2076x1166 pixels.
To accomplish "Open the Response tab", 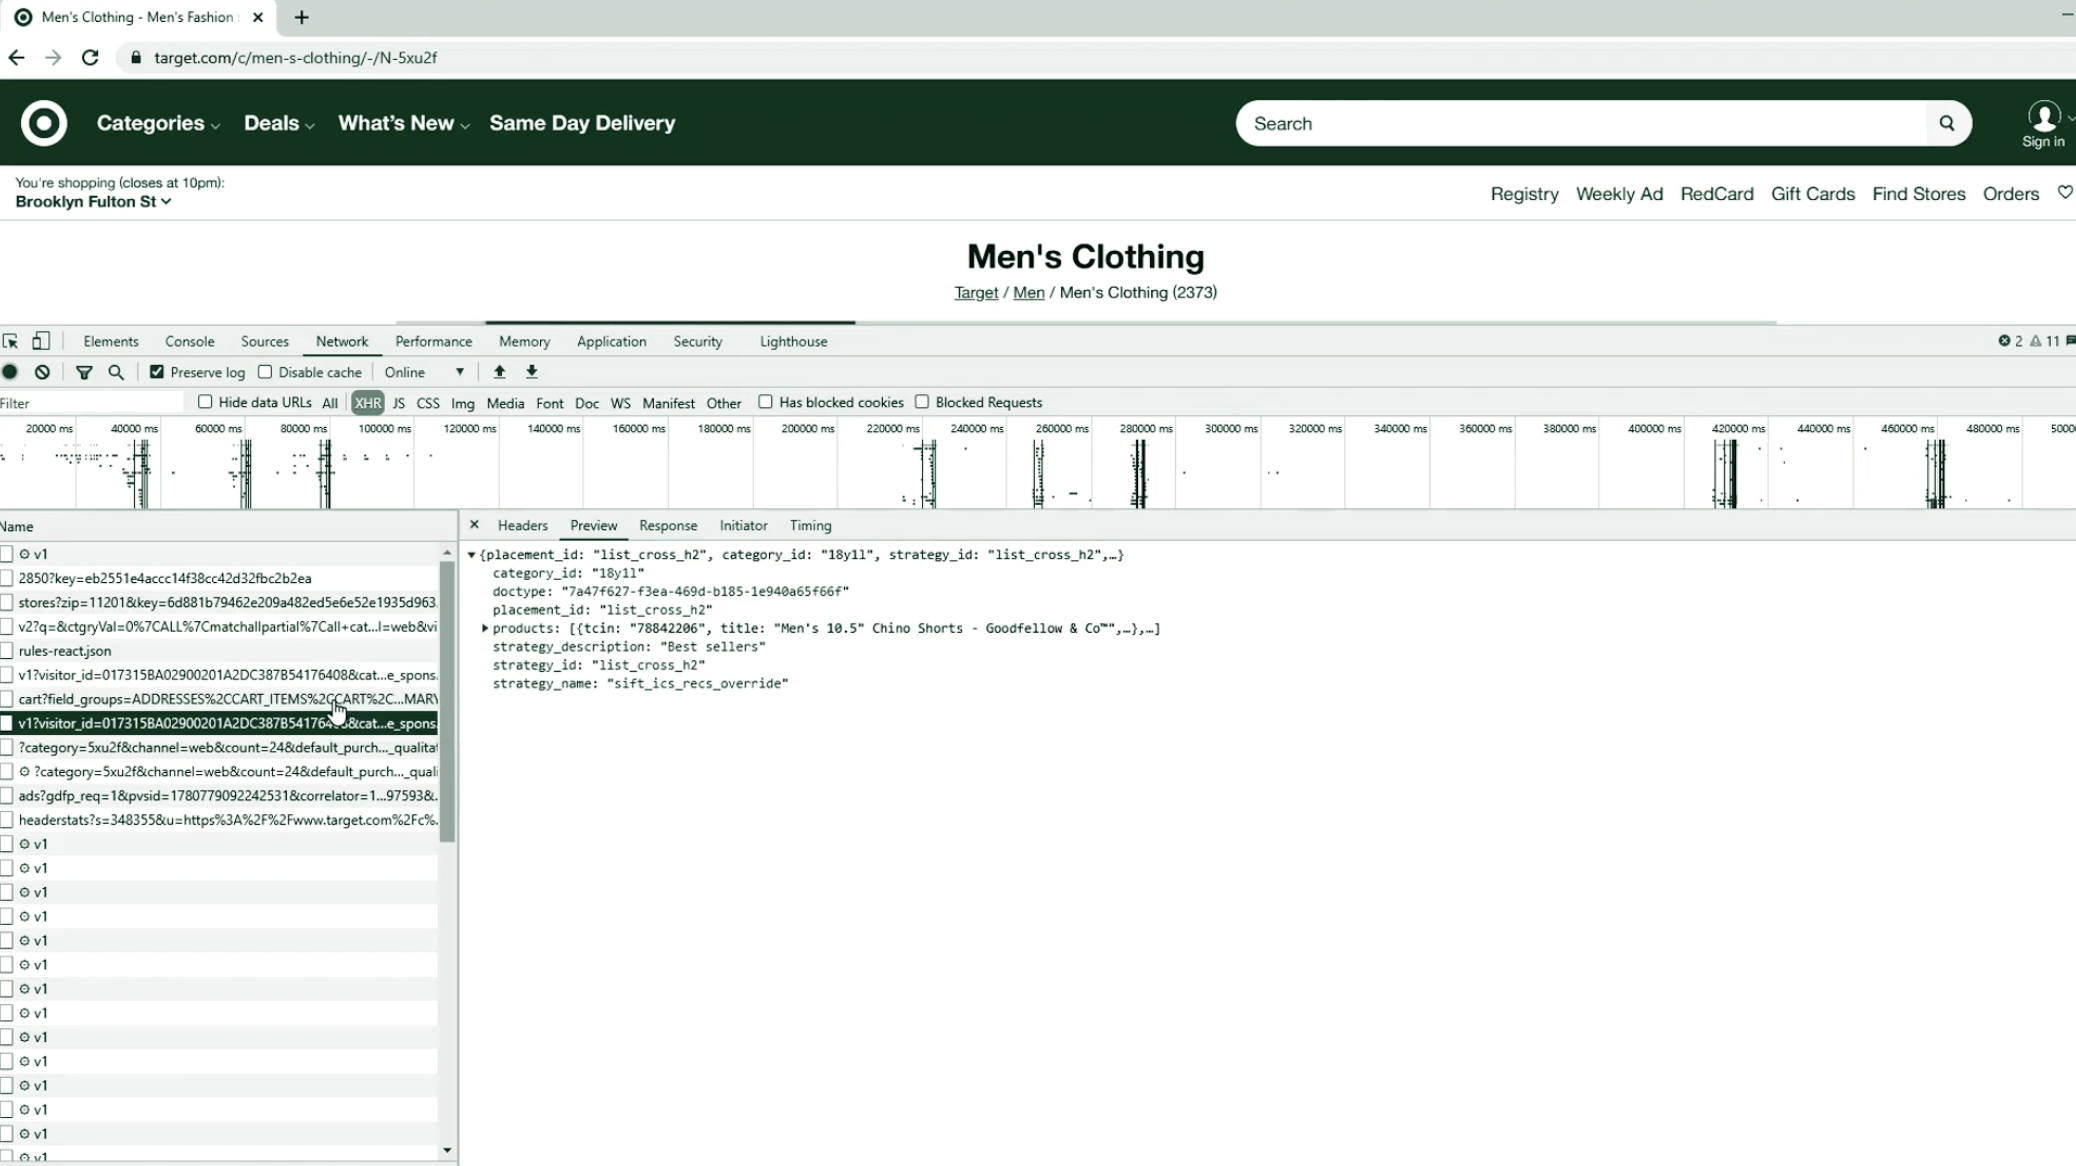I will click(668, 525).
